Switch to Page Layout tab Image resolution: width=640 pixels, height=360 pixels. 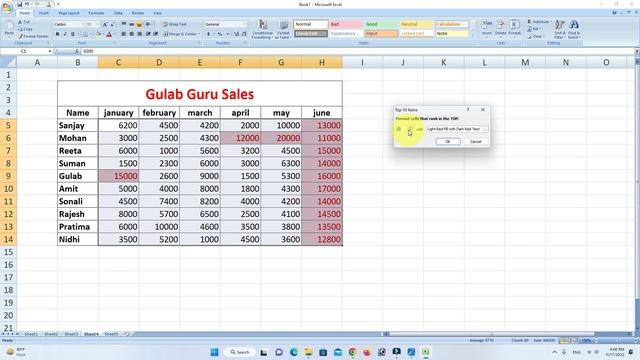[69, 13]
